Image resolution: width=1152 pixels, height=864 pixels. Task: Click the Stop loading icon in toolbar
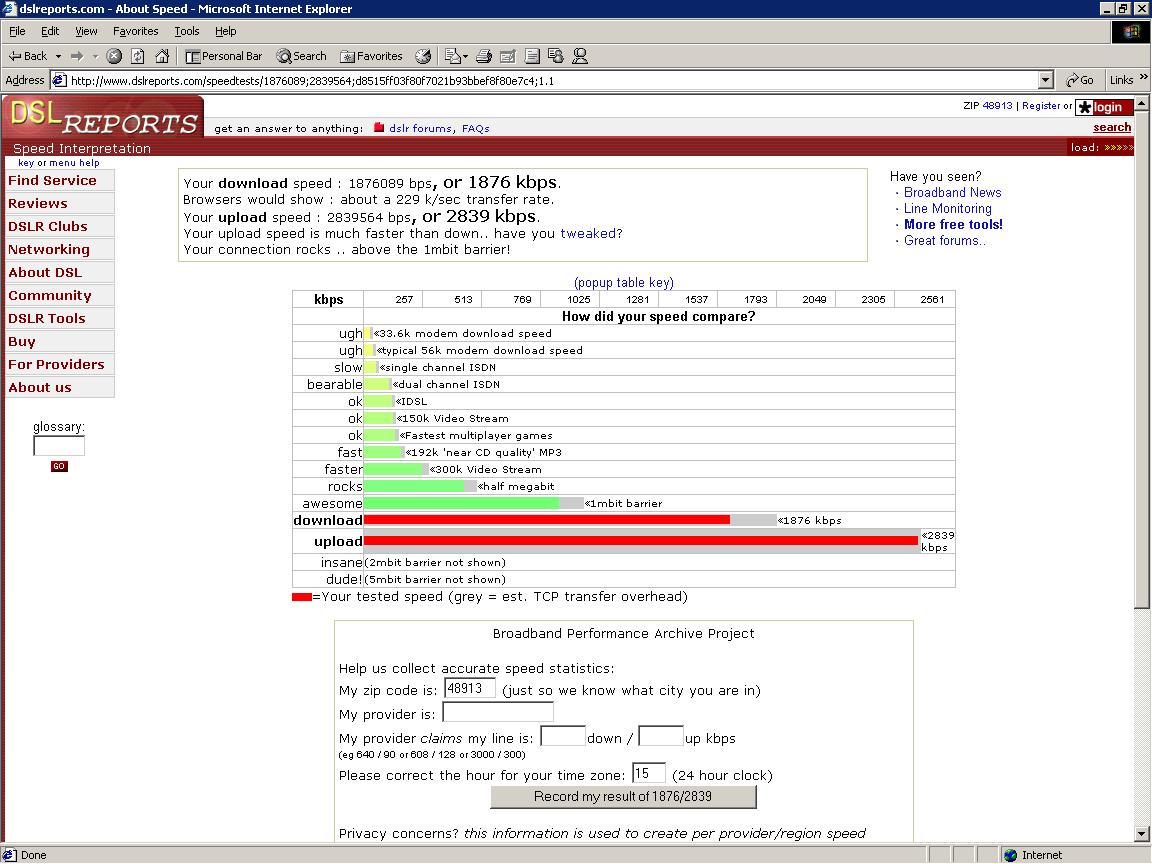(x=114, y=57)
